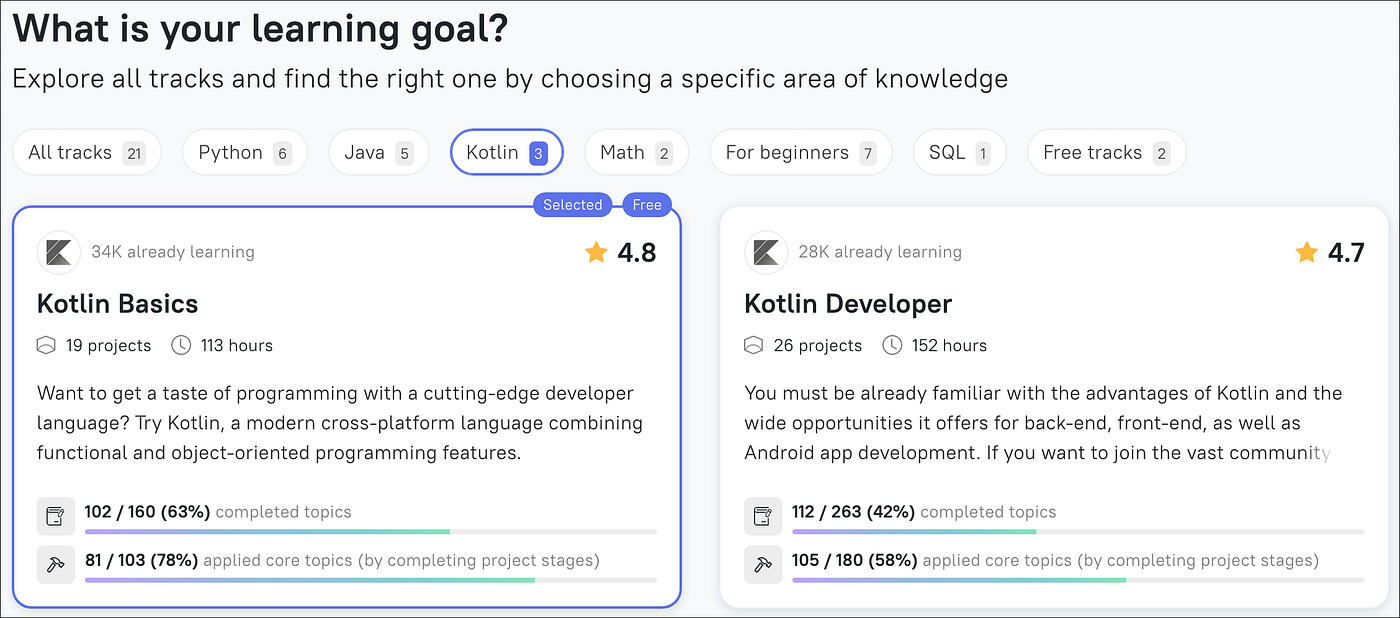Switch to the Python tracks filter

point(244,153)
